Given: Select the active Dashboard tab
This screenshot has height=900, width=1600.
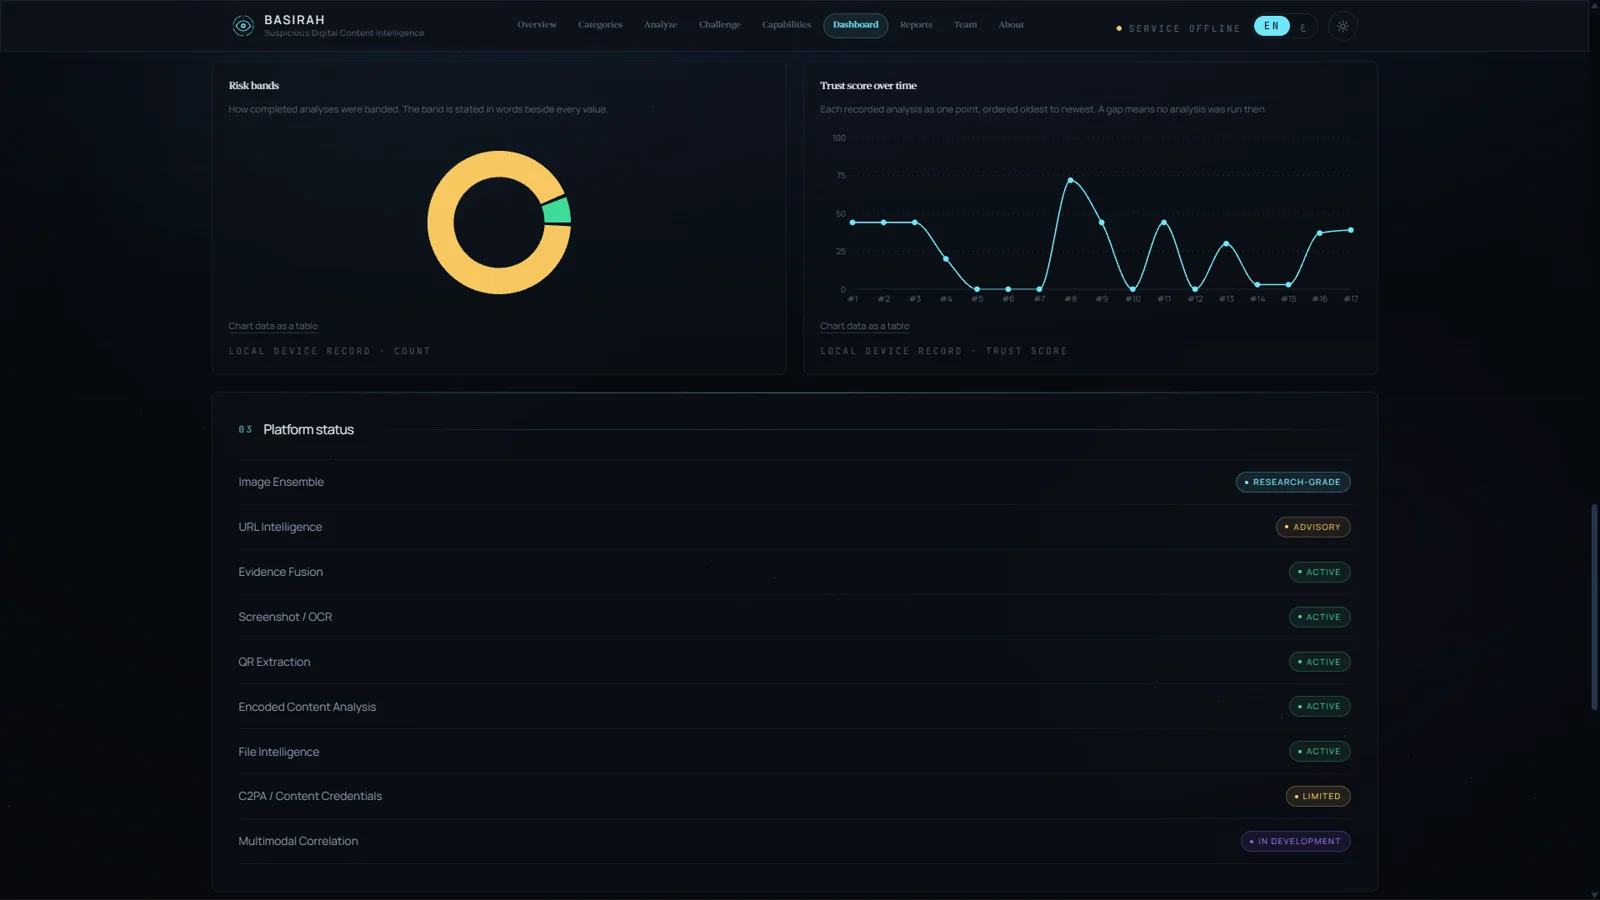Looking at the screenshot, I should tap(856, 25).
